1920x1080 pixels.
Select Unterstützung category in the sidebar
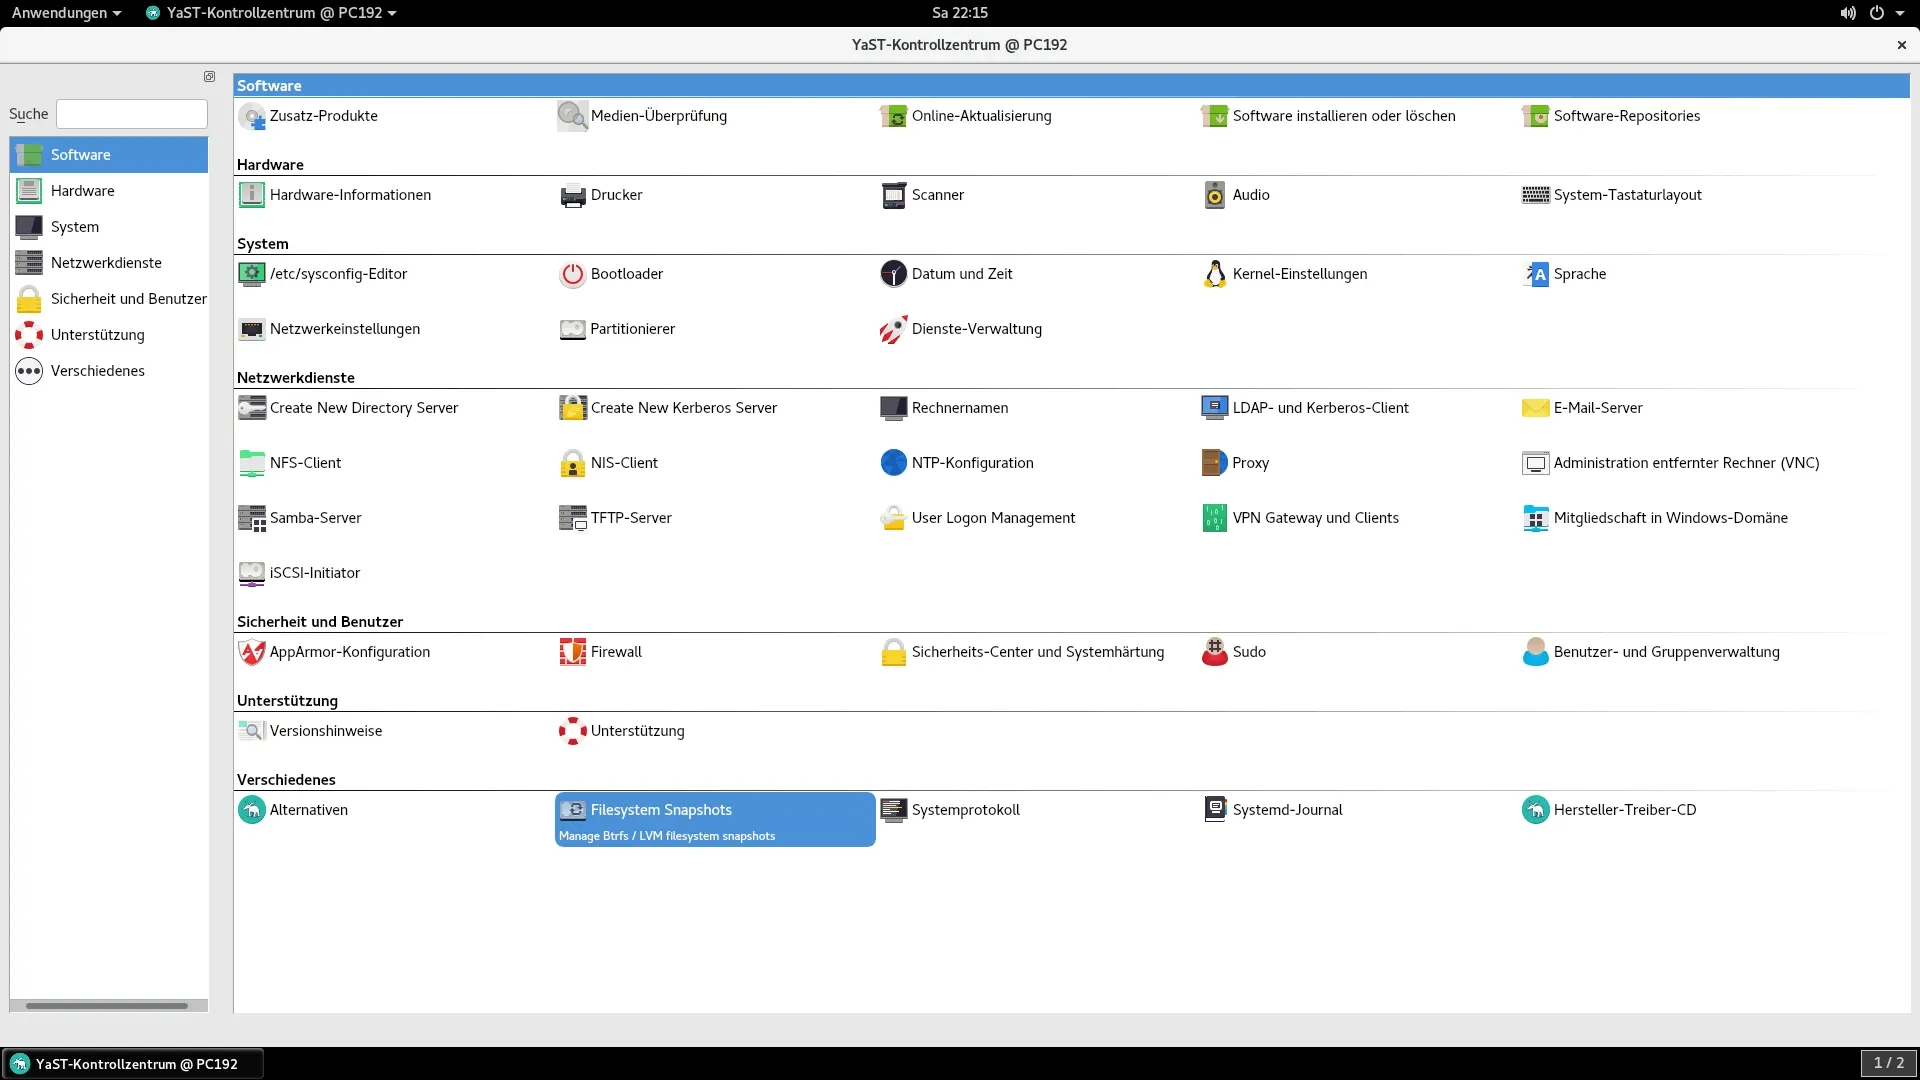click(109, 335)
